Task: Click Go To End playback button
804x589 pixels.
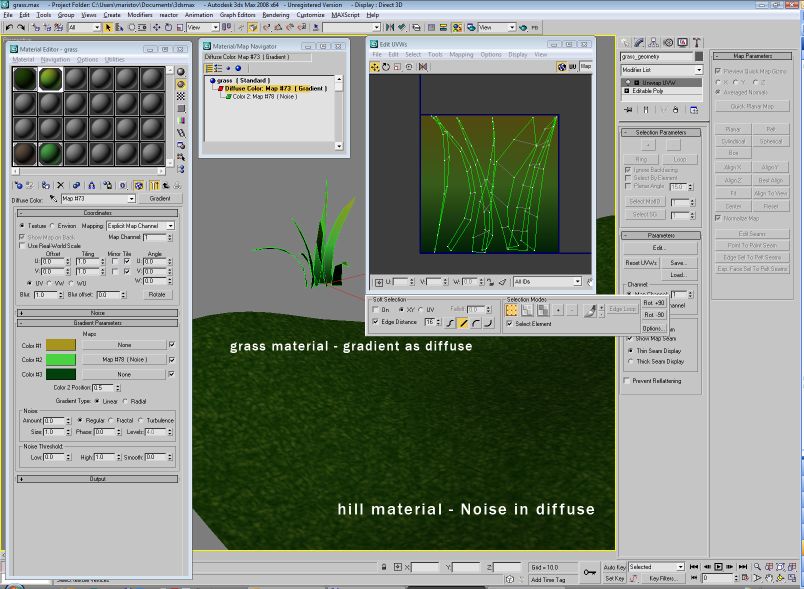Action: 743,567
